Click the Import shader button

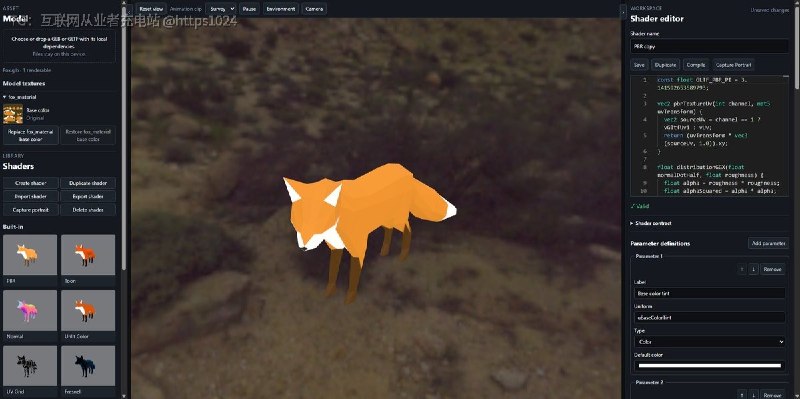point(31,196)
